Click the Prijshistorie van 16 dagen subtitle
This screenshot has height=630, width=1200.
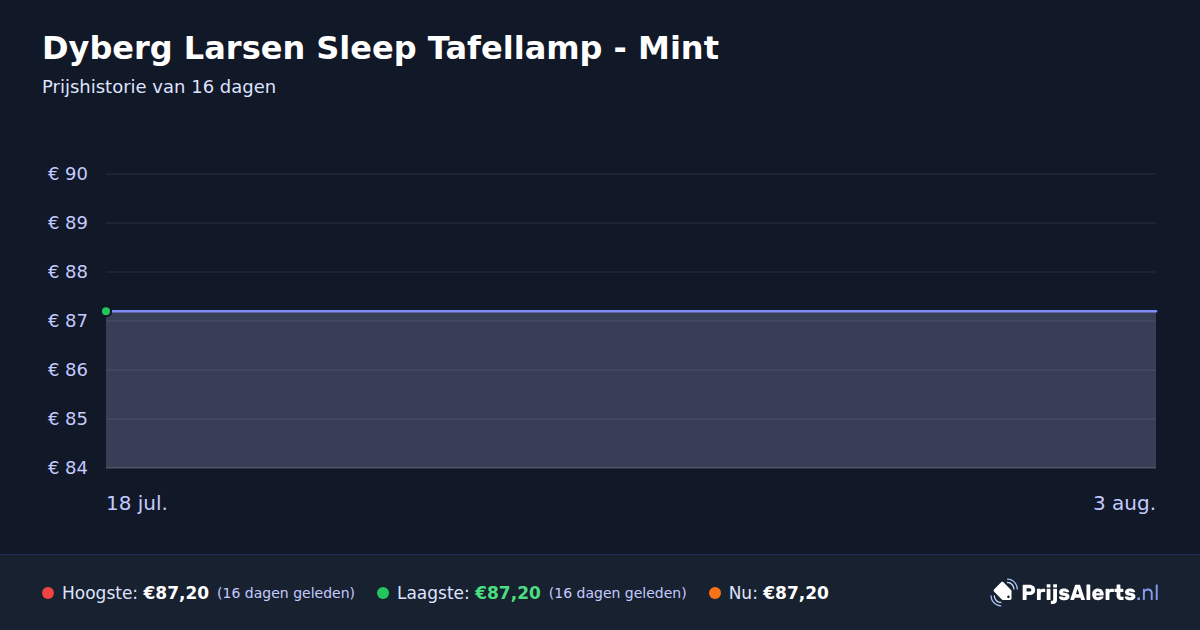[x=159, y=87]
